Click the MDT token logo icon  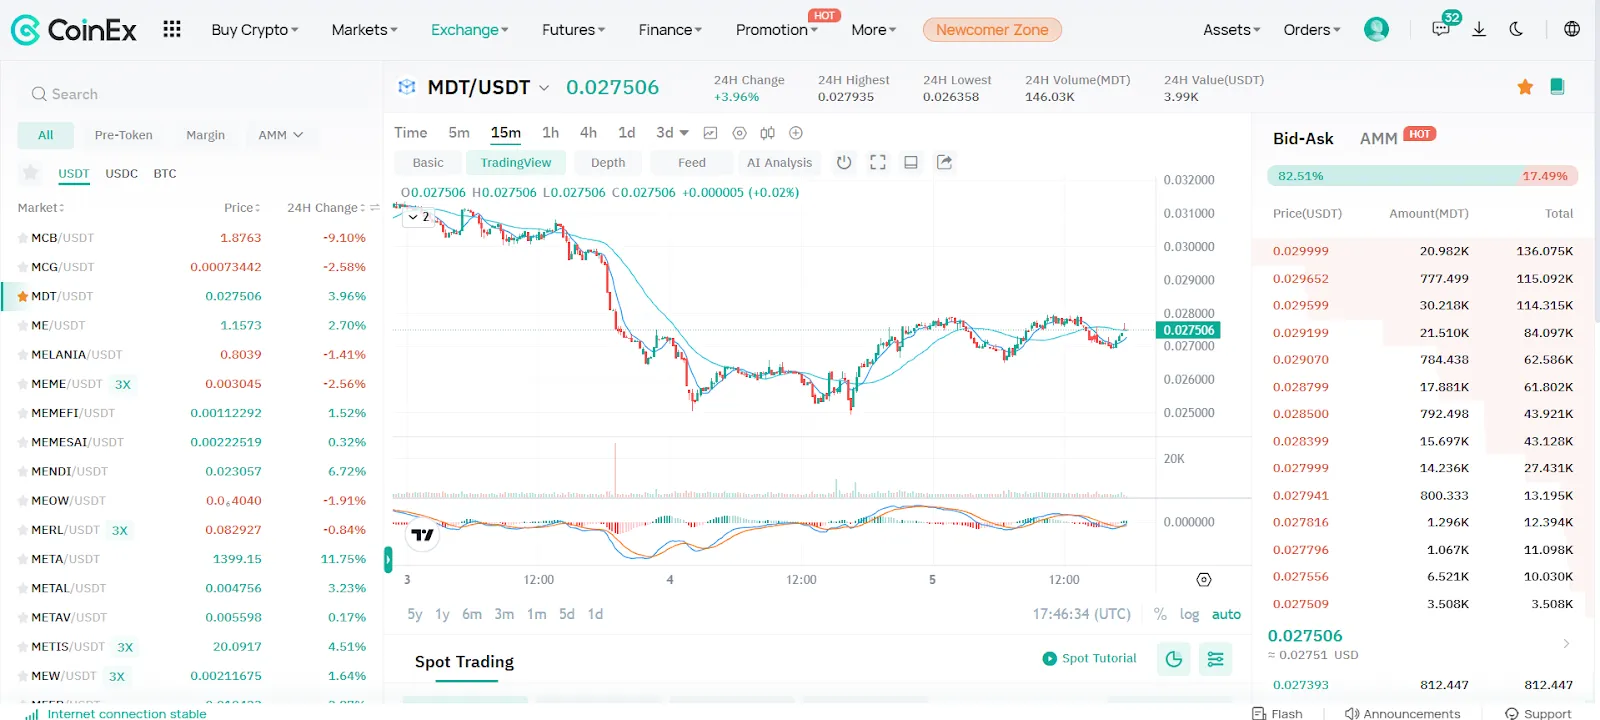pos(406,87)
